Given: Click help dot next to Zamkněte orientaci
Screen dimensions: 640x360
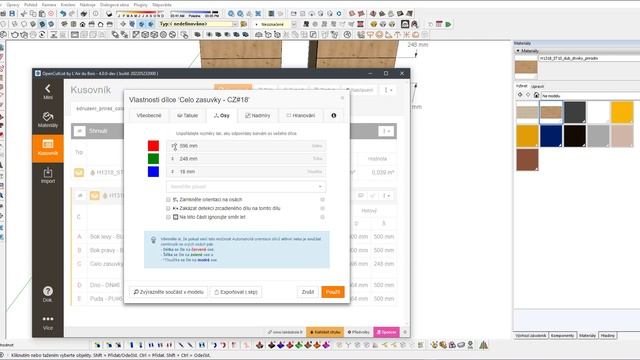Looking at the screenshot, I should pyautogui.click(x=322, y=200).
